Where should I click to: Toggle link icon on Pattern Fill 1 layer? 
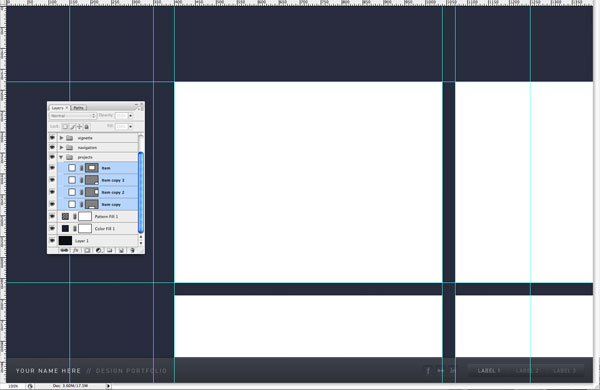75,217
